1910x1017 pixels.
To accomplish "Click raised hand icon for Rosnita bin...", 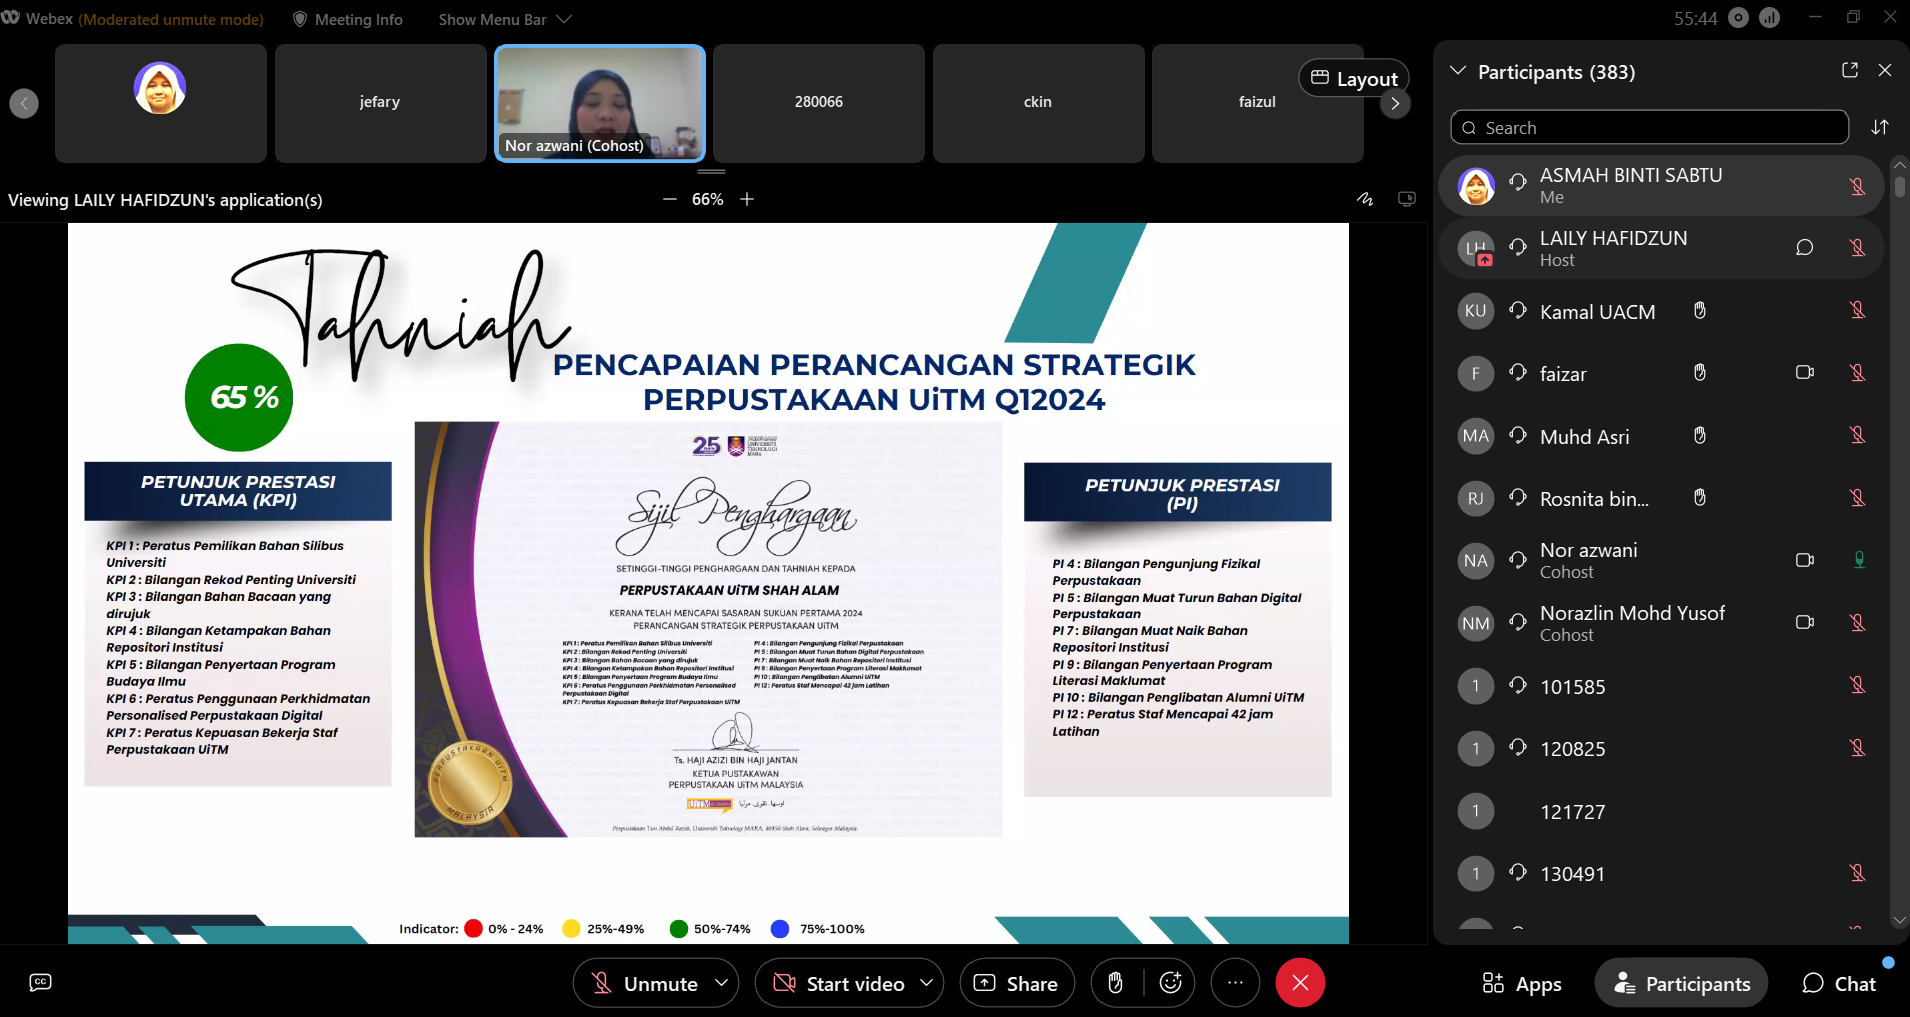I will point(1699,498).
